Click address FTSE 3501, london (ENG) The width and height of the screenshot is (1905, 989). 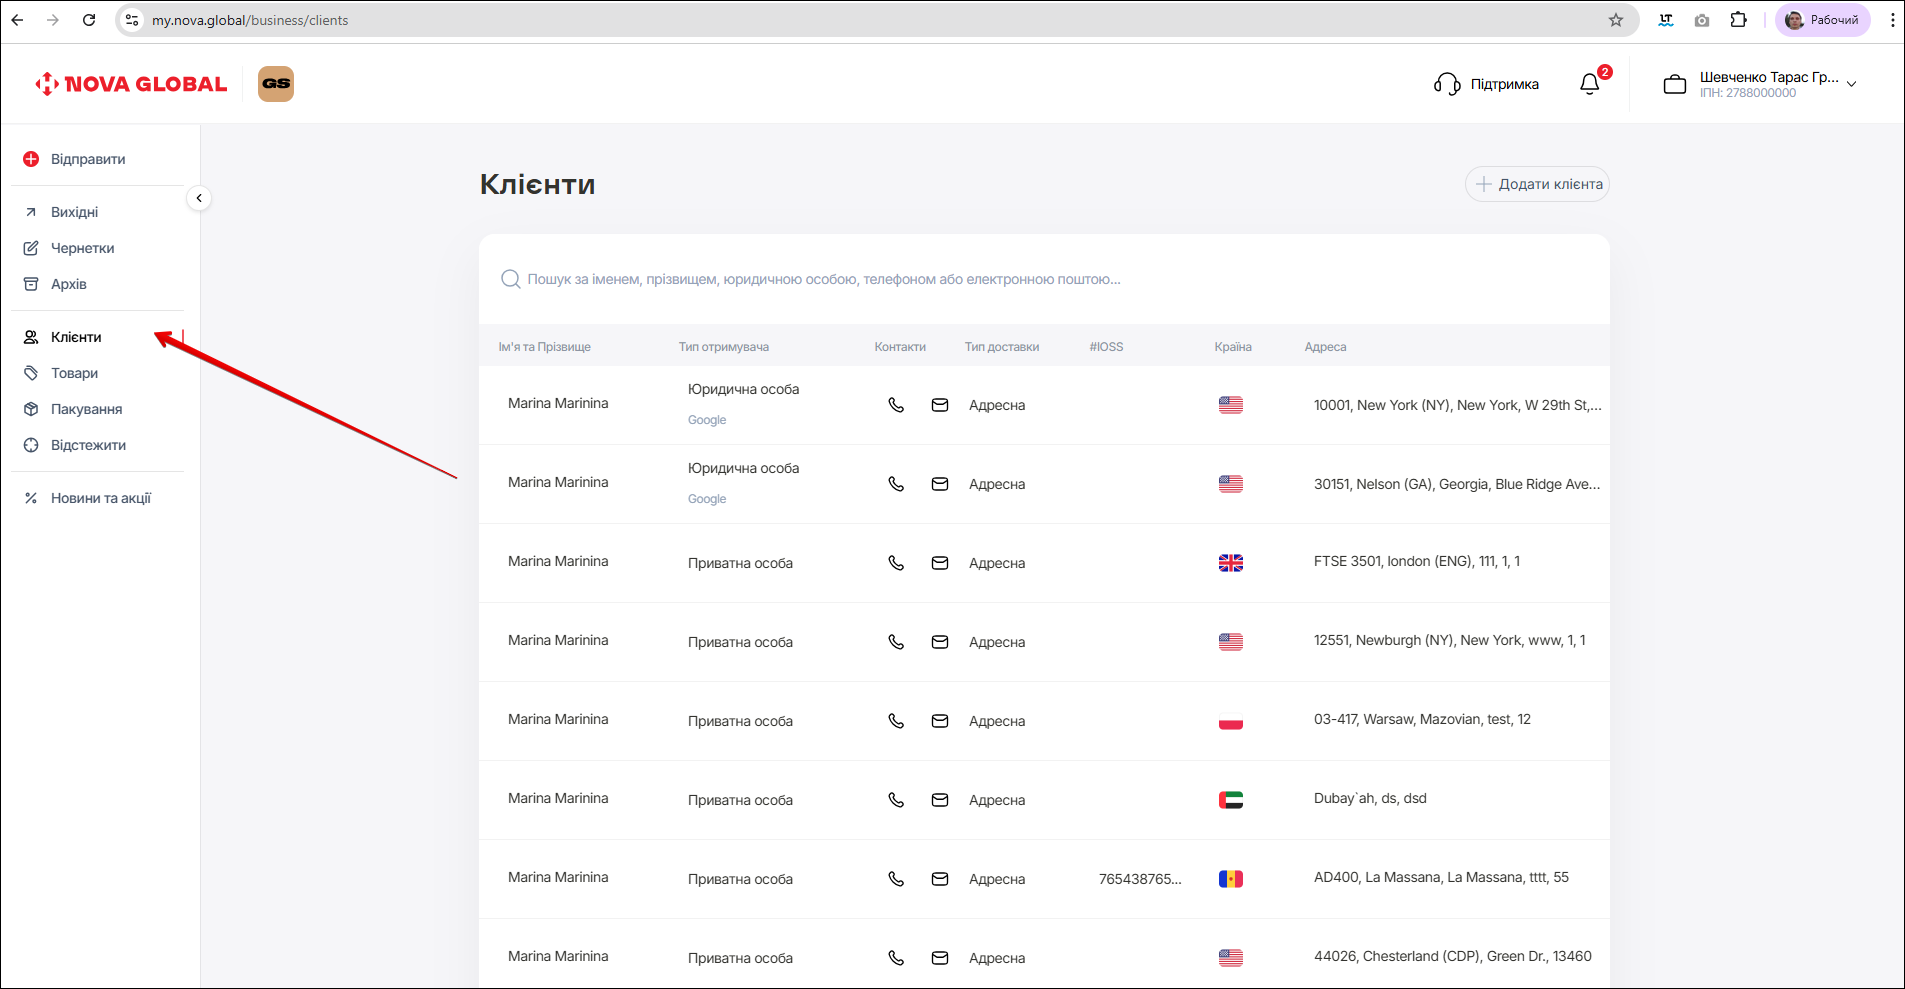tap(1417, 561)
